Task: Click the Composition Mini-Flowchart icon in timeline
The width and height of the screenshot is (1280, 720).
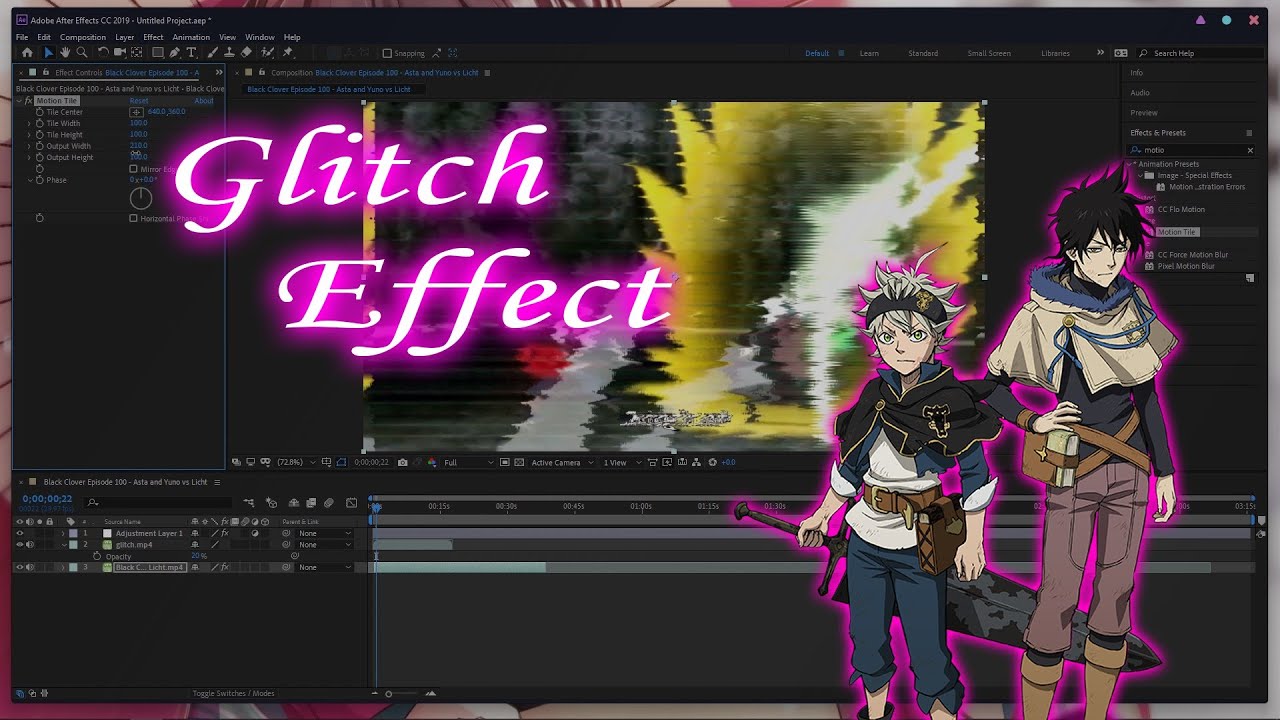Action: coord(249,503)
